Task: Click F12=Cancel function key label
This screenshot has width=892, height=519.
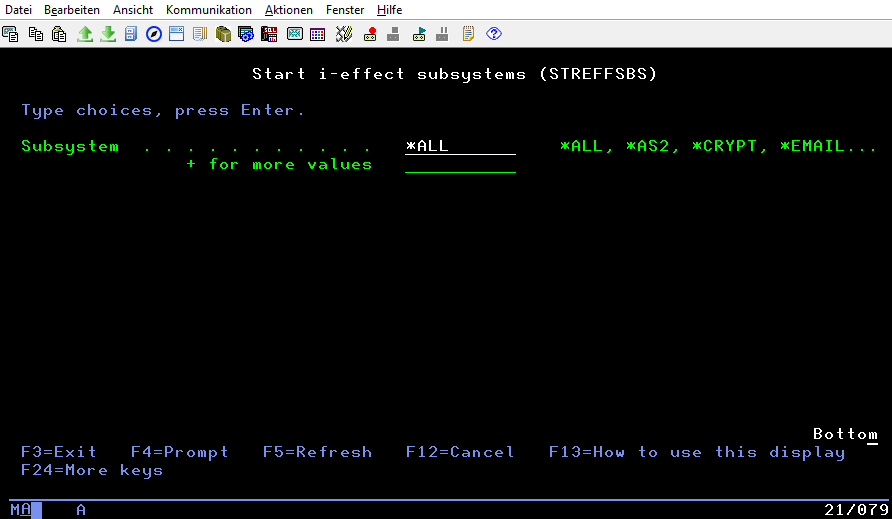Action: [x=460, y=452]
